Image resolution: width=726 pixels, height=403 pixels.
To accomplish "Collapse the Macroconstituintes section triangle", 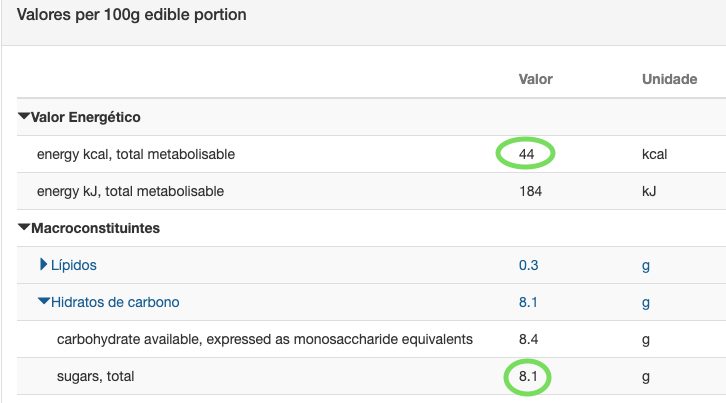I will [x=24, y=227].
